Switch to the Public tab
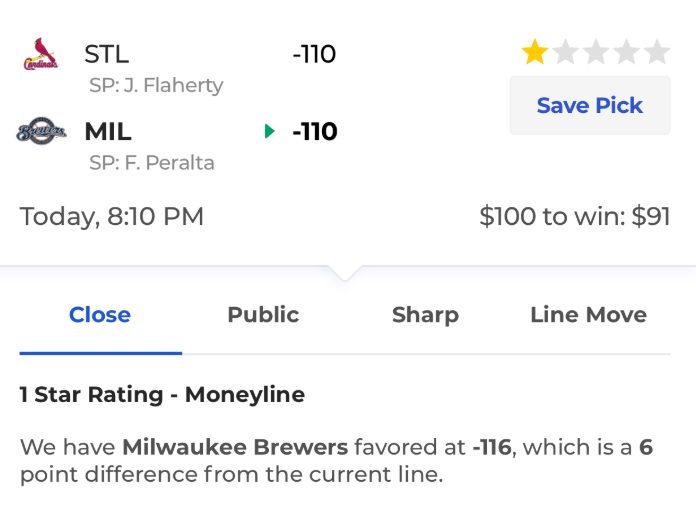696x509 pixels. 263,315
